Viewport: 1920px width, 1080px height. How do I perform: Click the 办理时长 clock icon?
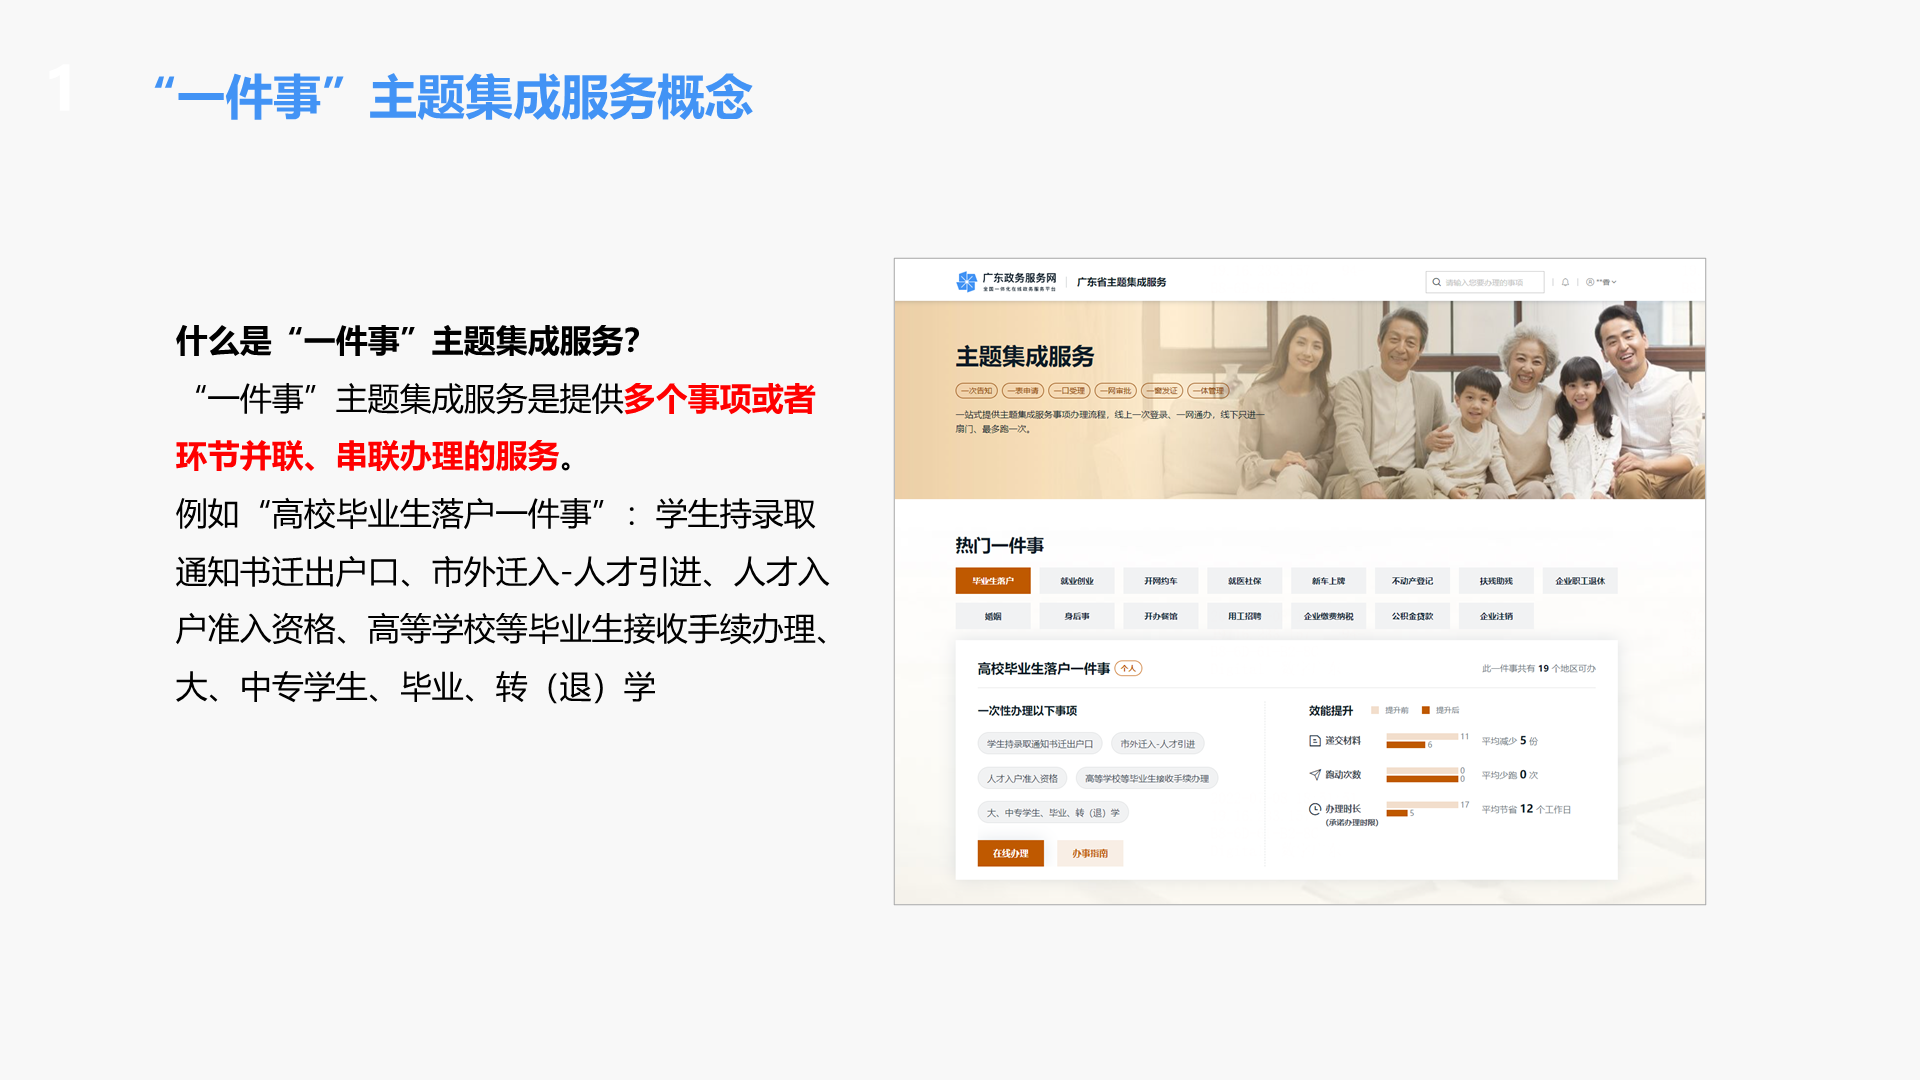1315,809
